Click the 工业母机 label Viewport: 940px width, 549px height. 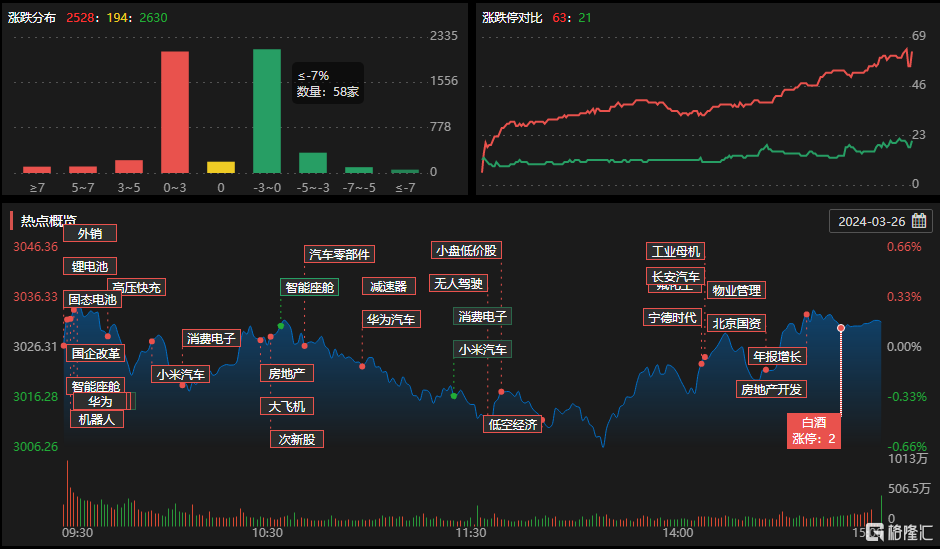pyautogui.click(x=676, y=251)
